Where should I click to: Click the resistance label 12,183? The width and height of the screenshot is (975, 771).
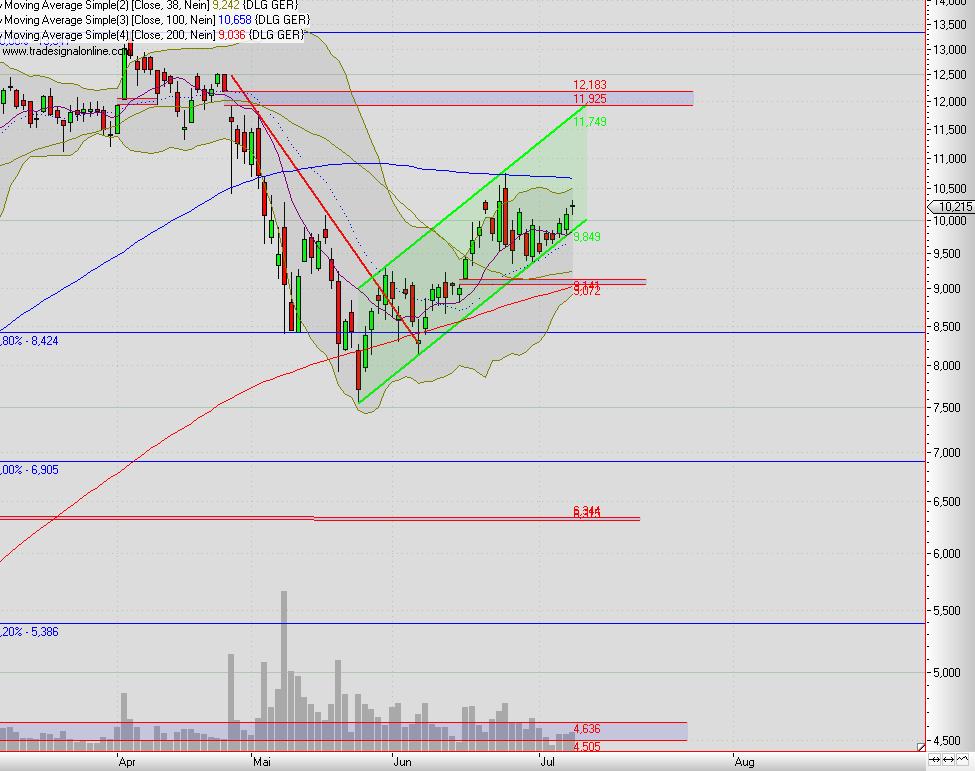coord(589,85)
